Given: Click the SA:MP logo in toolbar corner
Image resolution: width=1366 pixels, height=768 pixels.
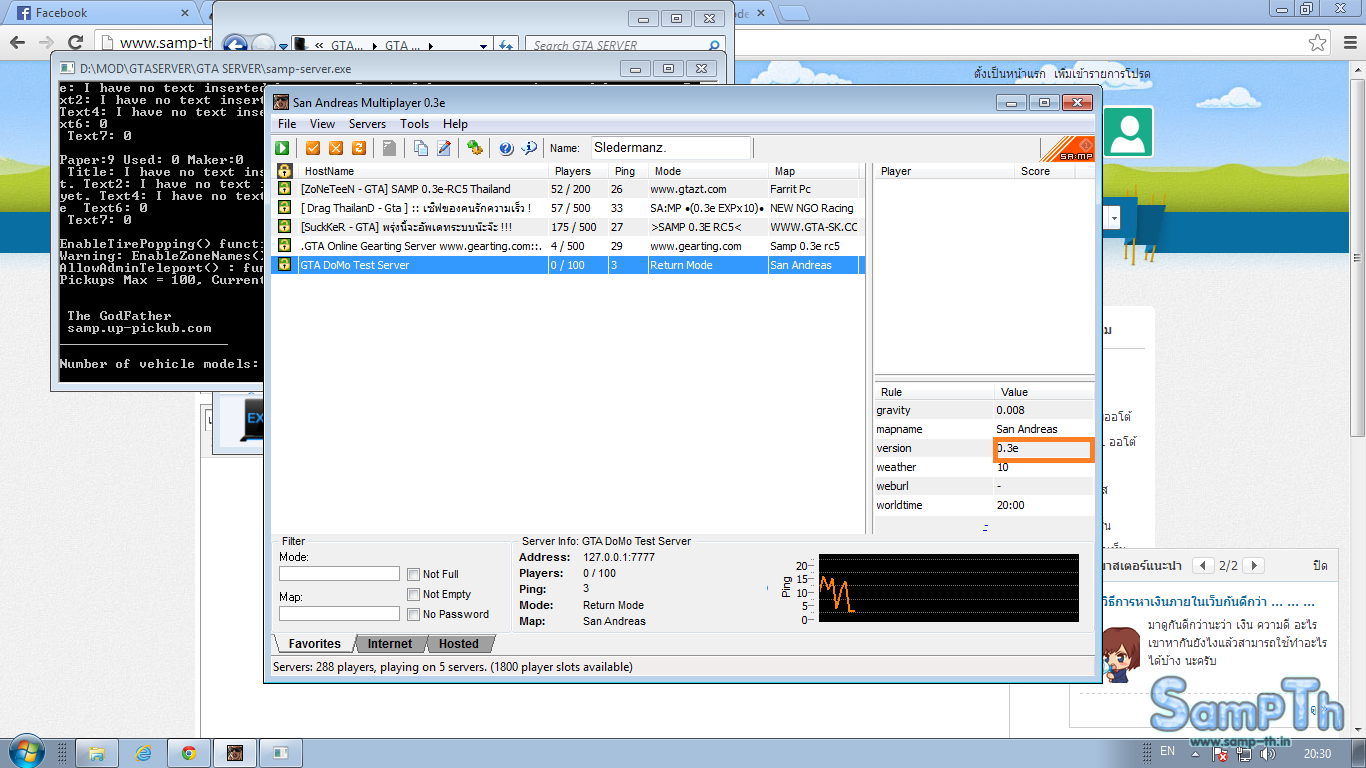Looking at the screenshot, I should pos(1067,149).
